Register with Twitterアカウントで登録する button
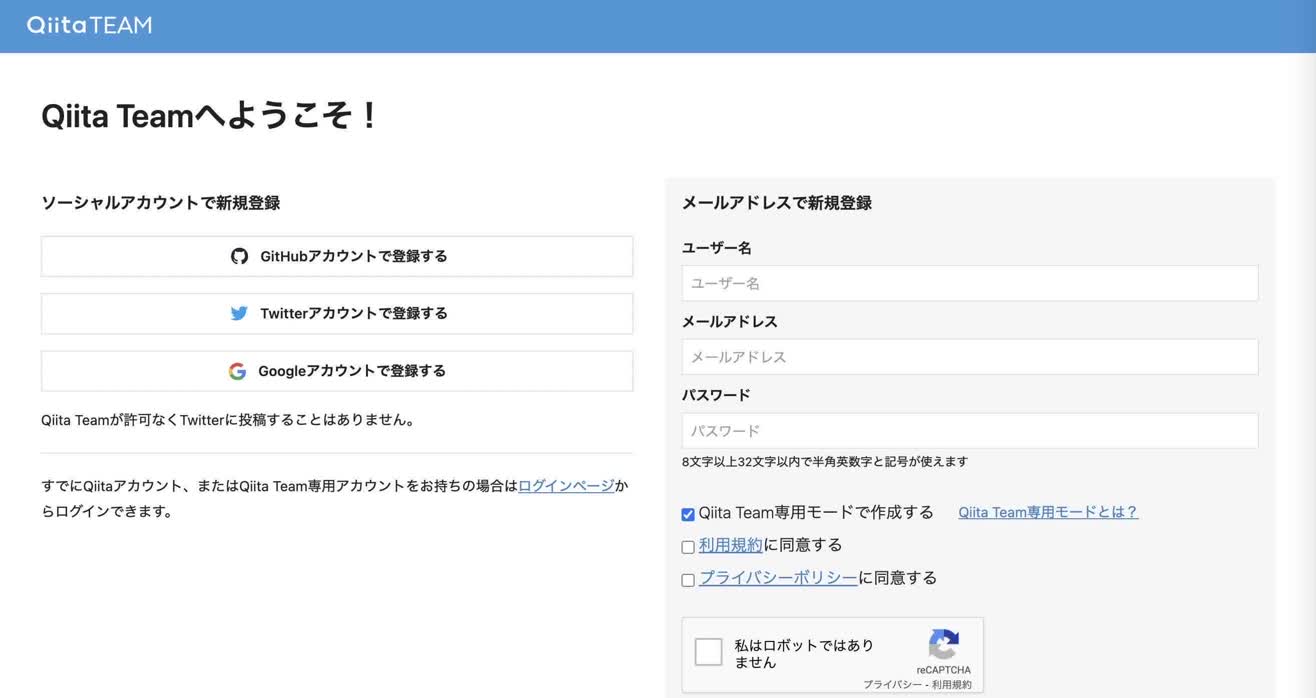The image size is (1316, 698). (337, 313)
